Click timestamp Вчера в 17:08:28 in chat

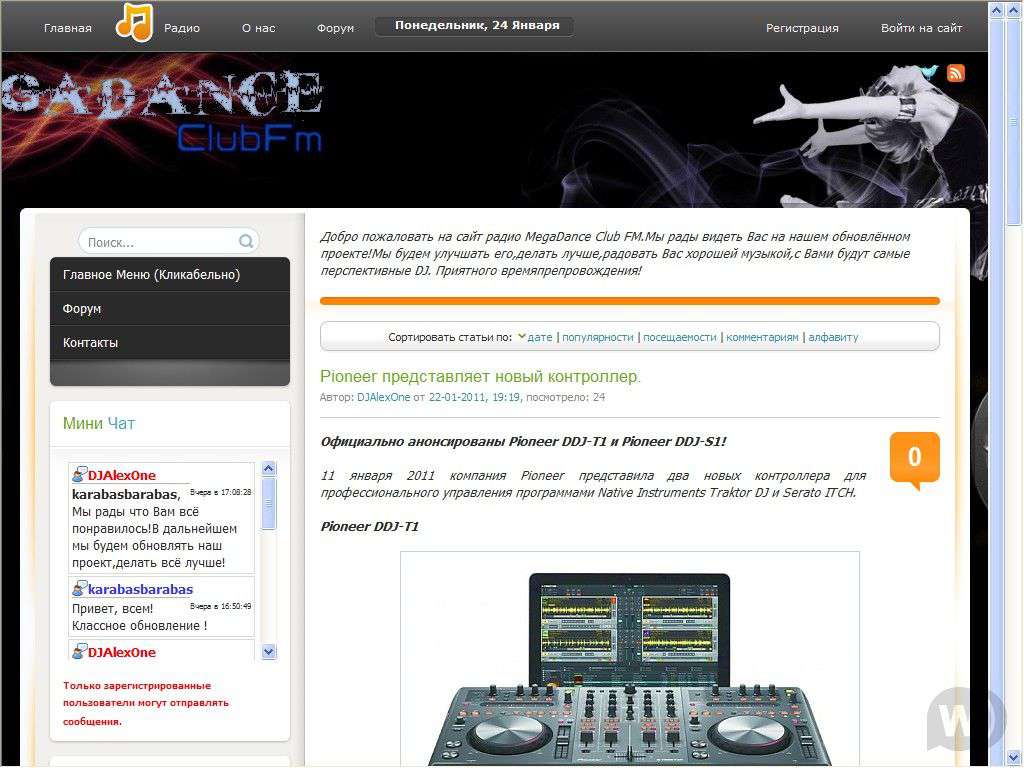[220, 492]
